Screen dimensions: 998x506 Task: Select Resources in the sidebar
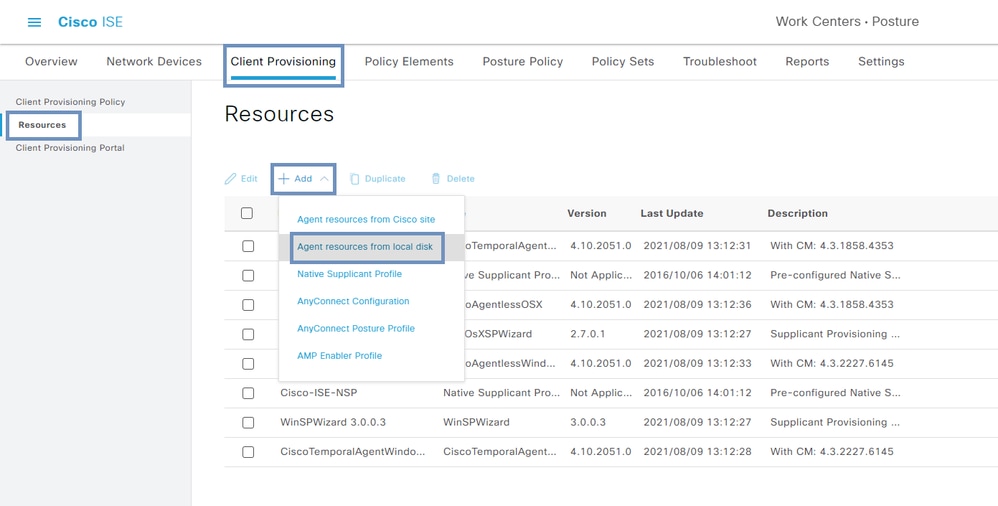42,125
